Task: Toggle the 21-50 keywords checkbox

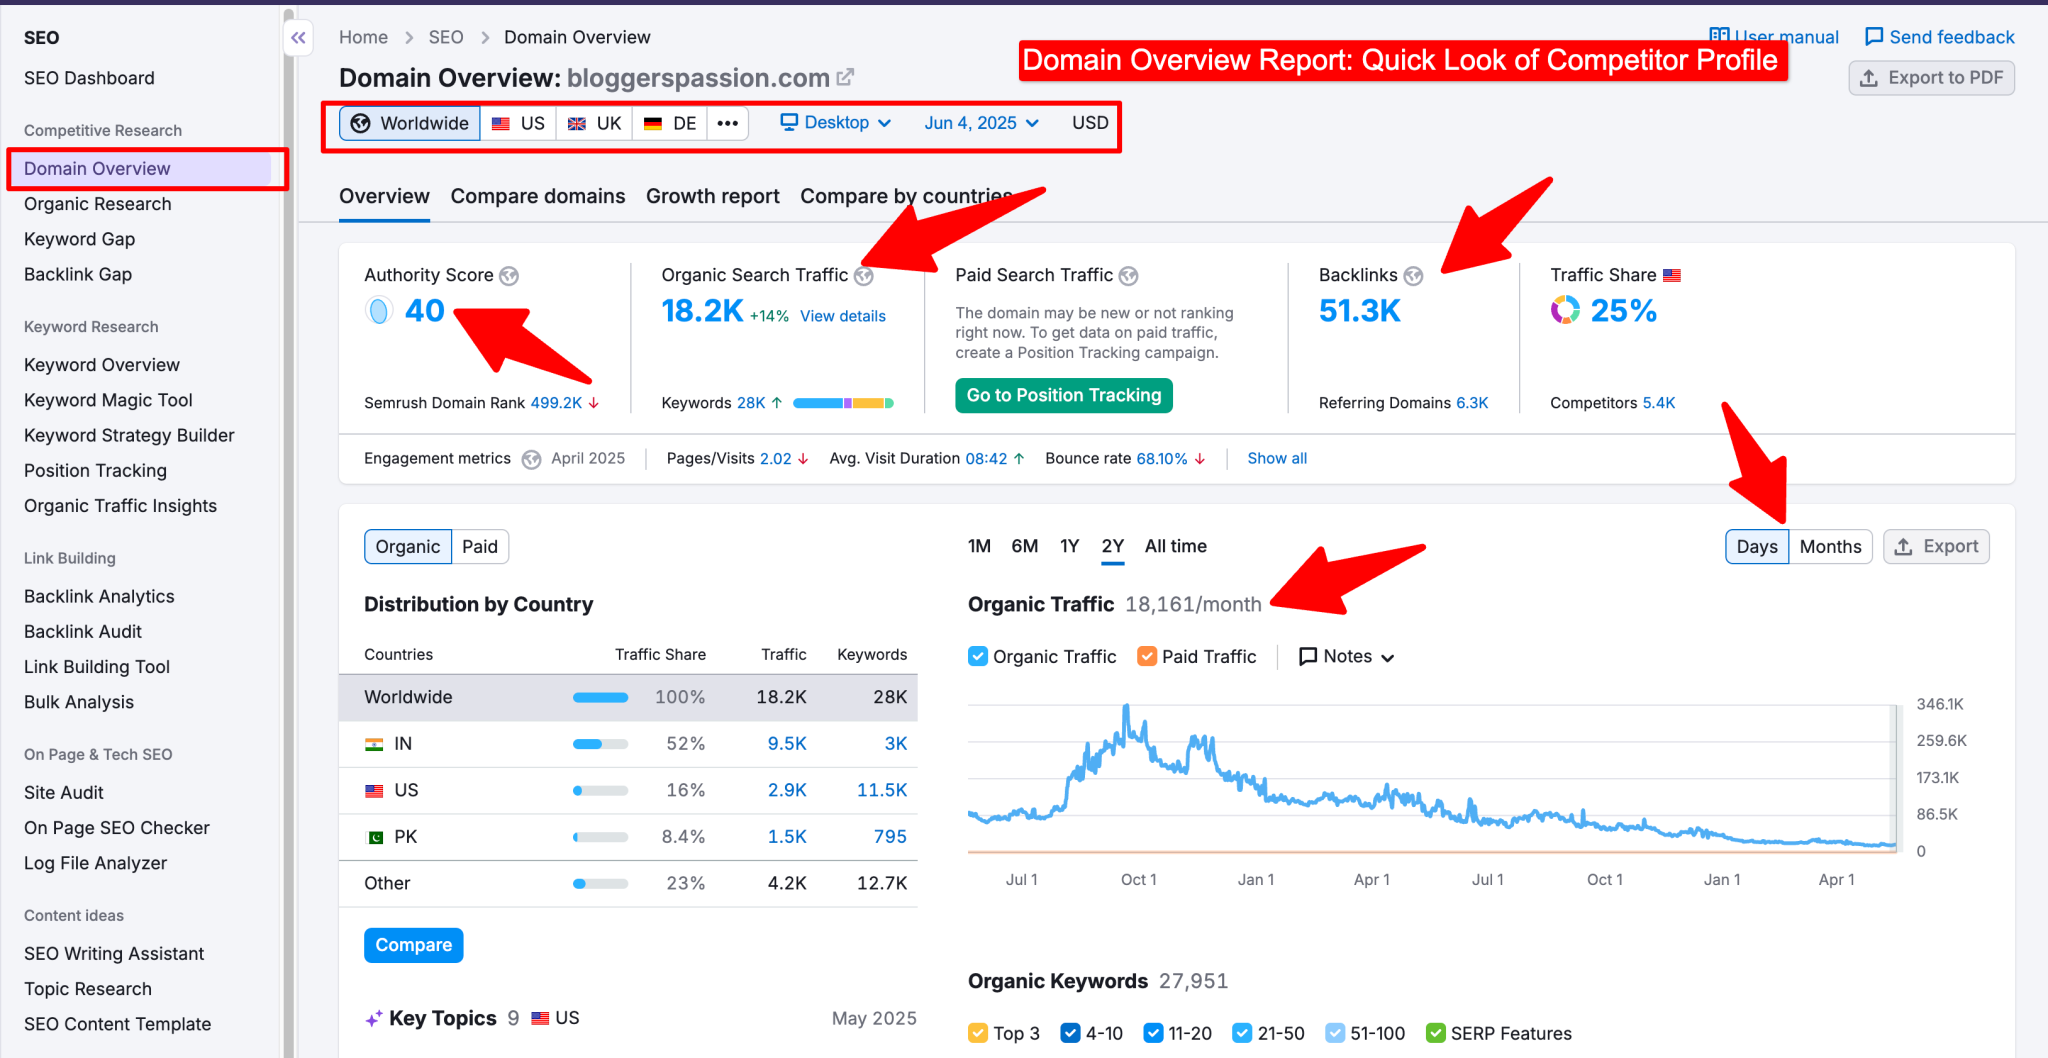Action: 1242,1033
